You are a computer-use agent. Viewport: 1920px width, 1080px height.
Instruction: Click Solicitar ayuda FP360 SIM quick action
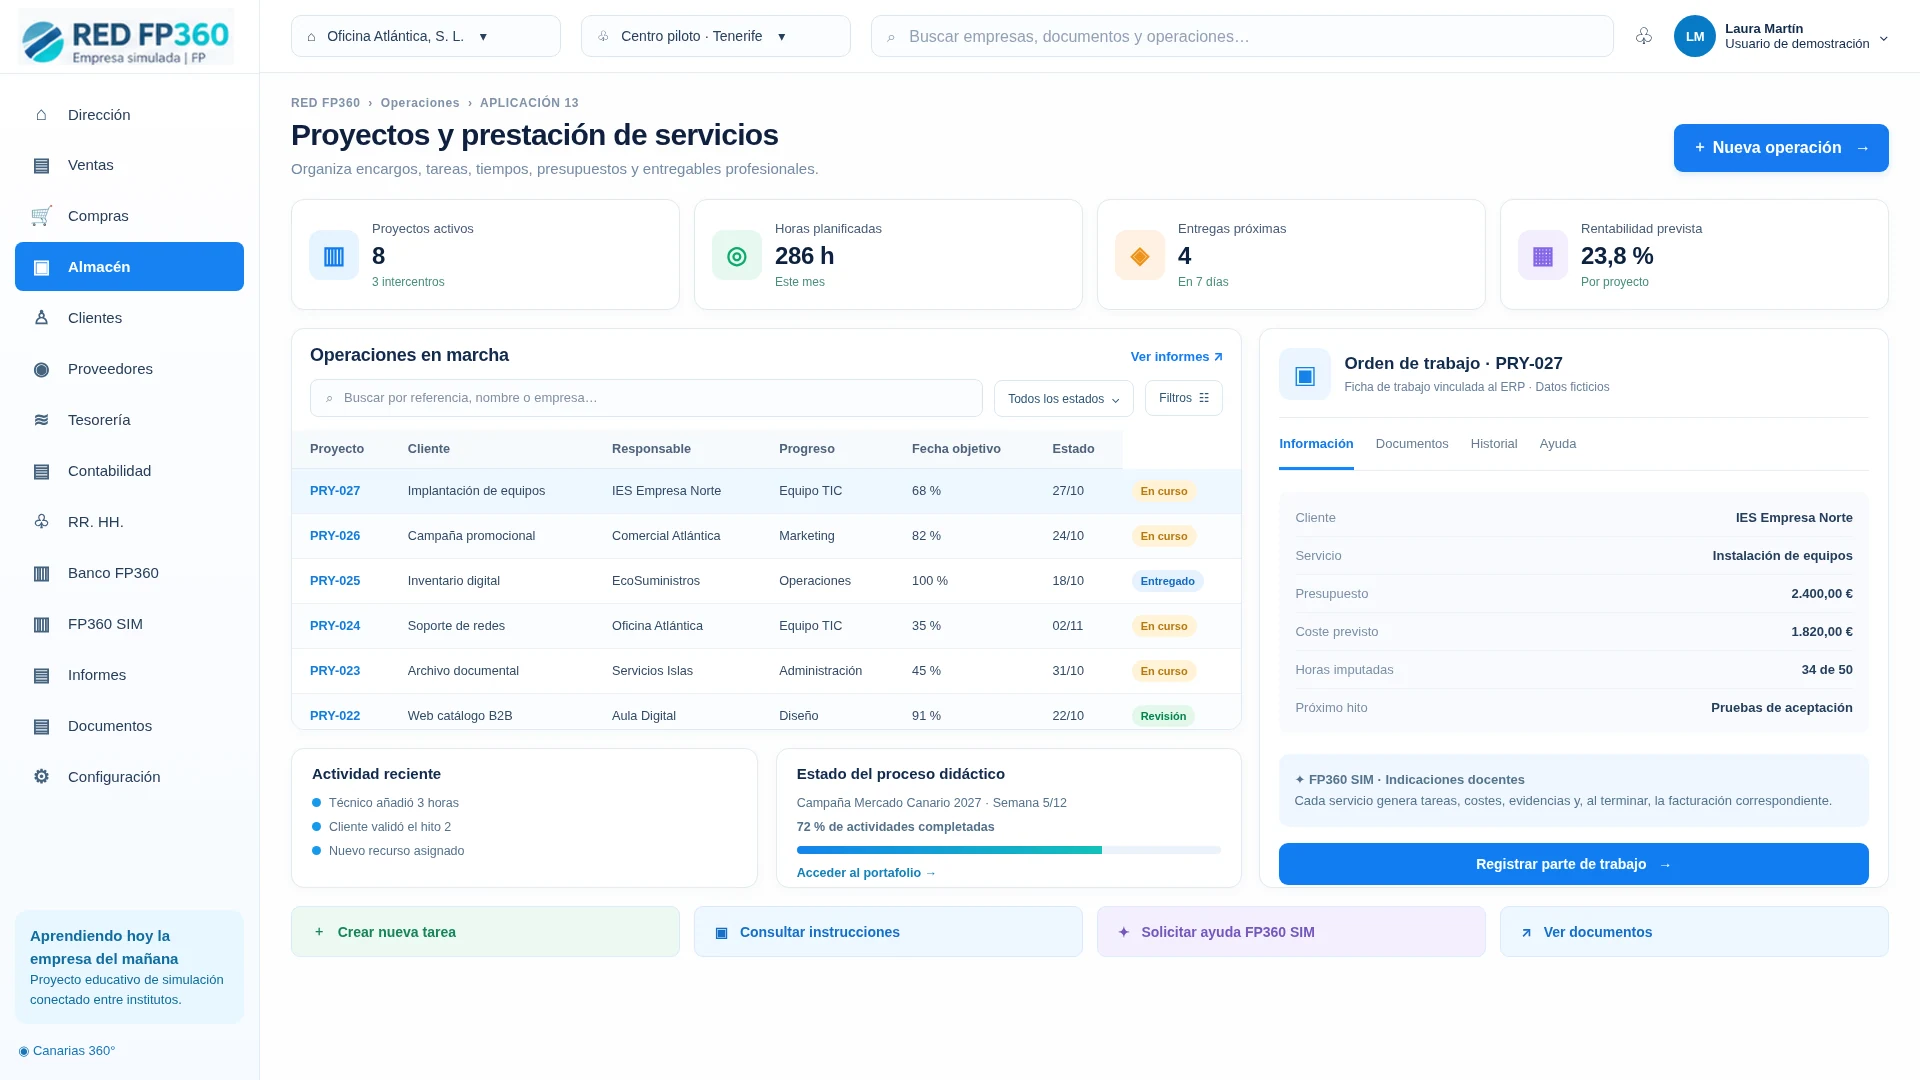(x=1291, y=932)
